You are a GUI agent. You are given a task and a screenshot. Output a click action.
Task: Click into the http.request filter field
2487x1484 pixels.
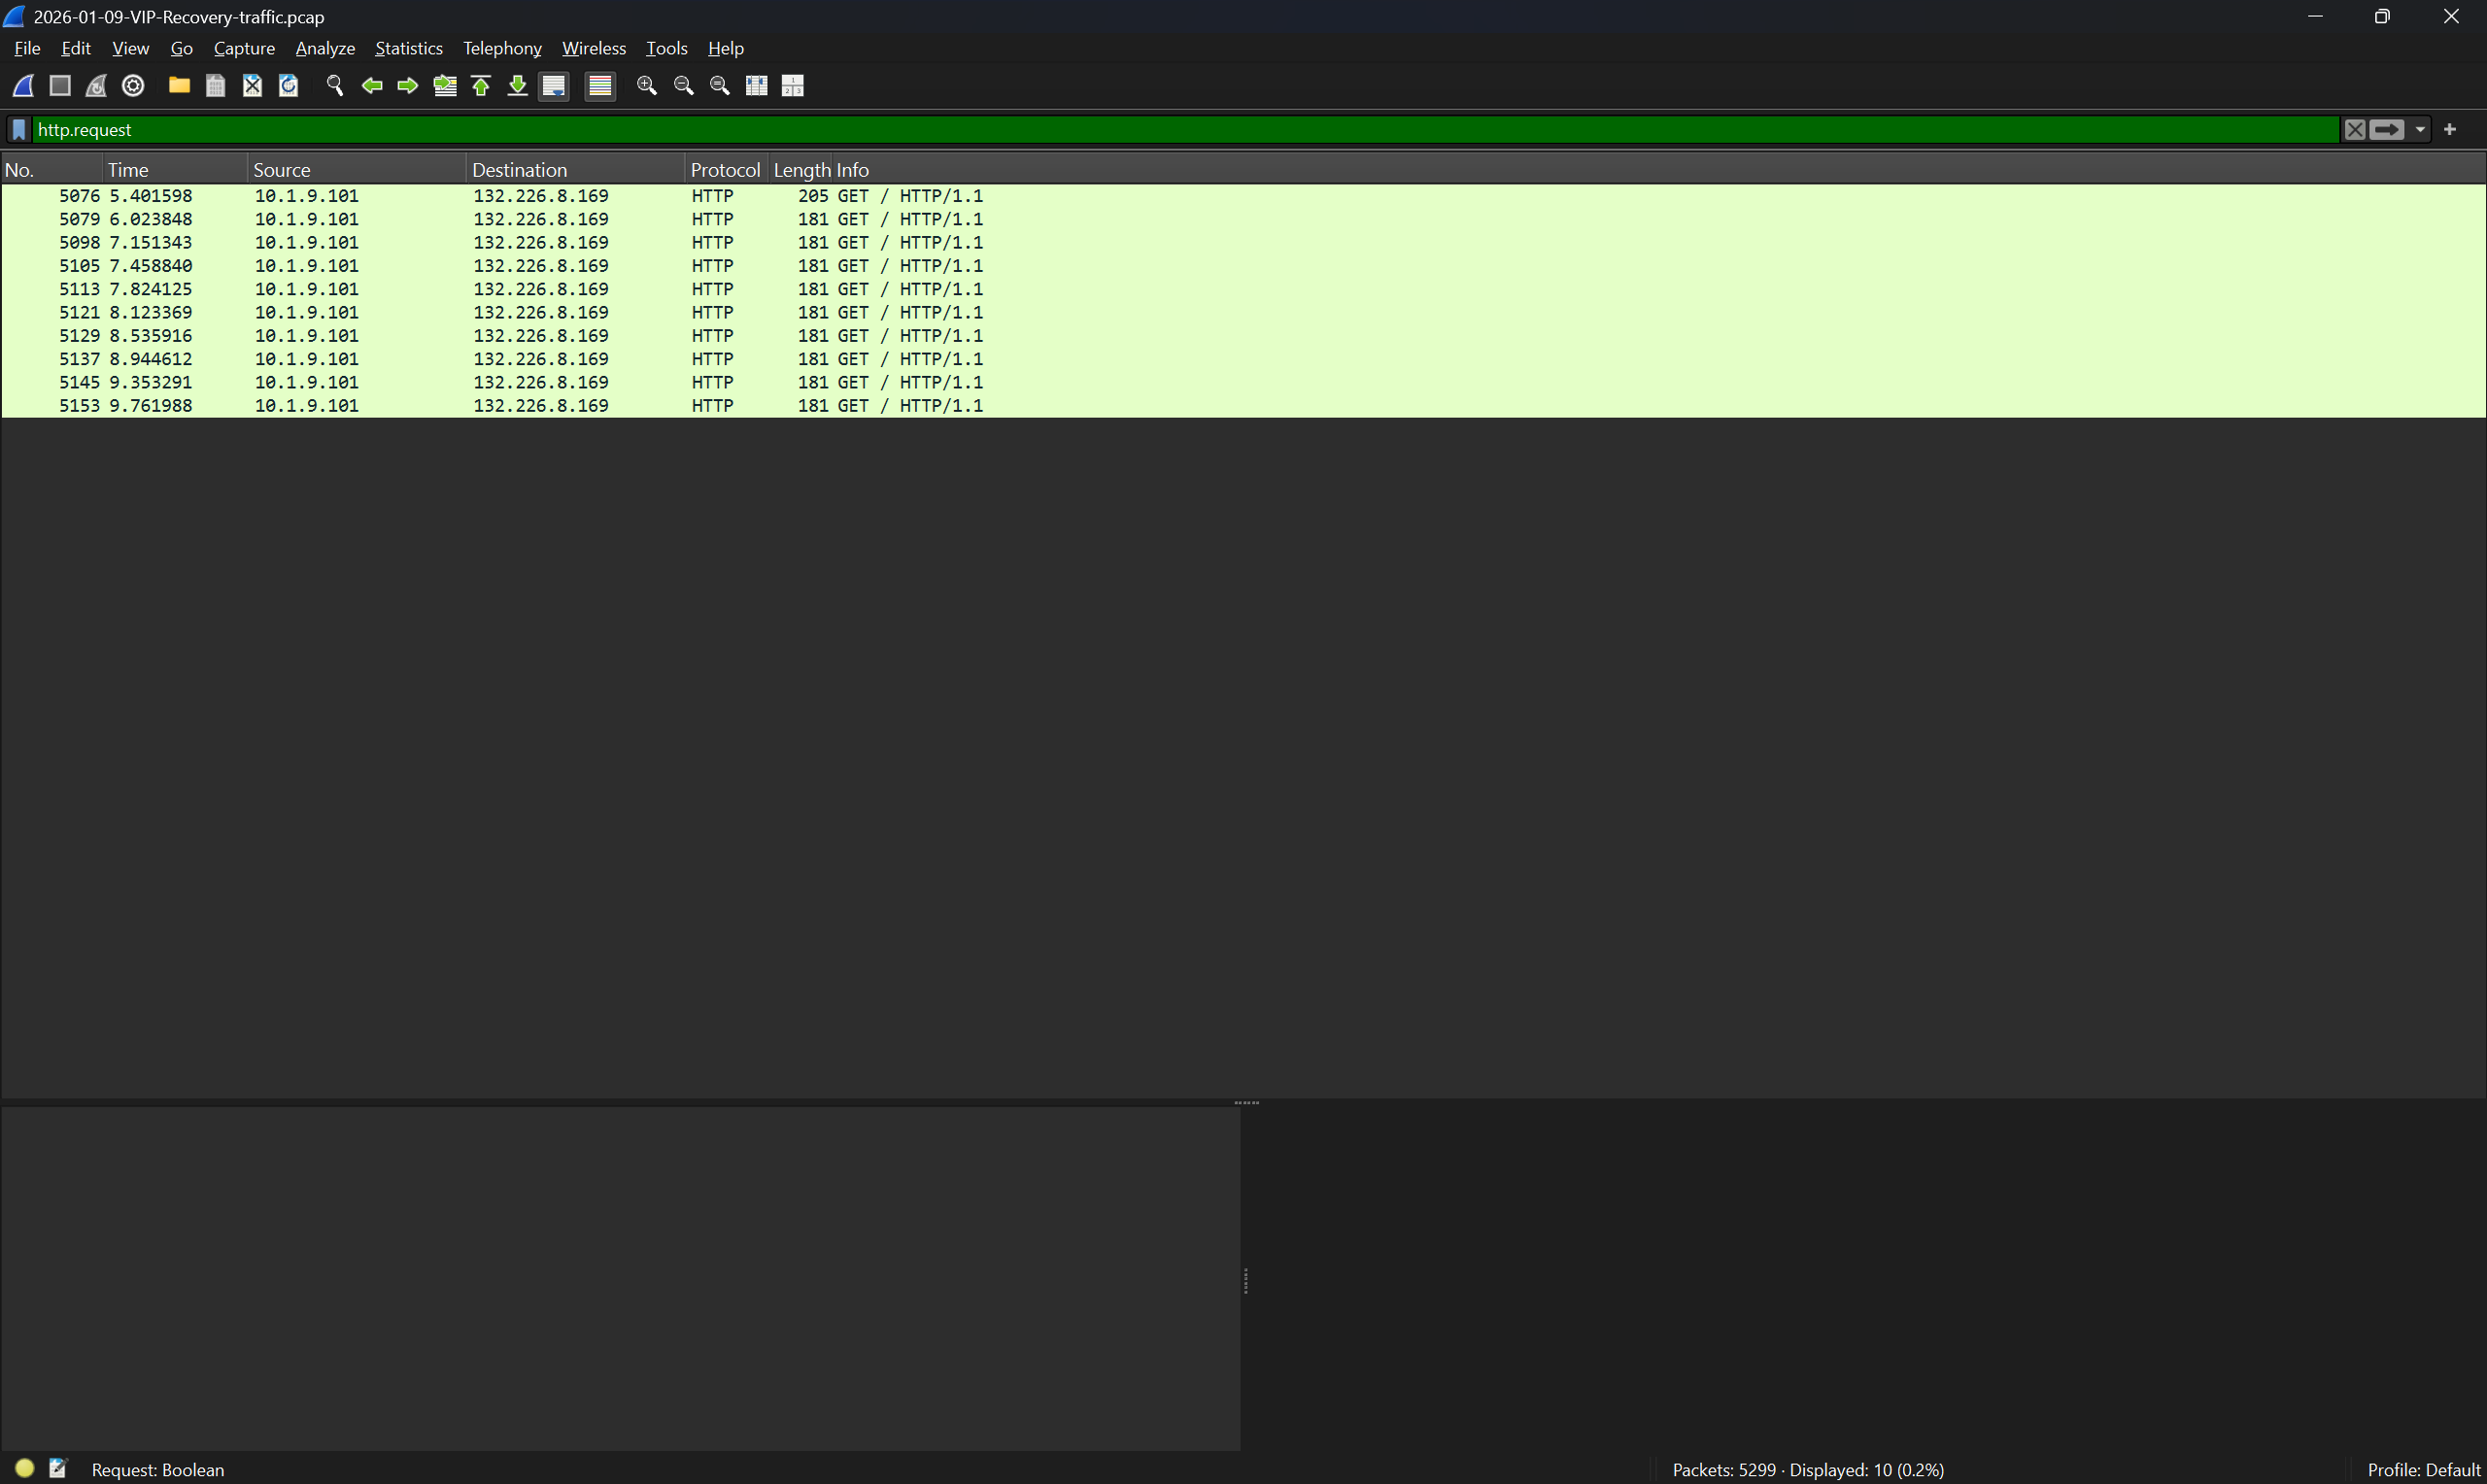(1185, 130)
